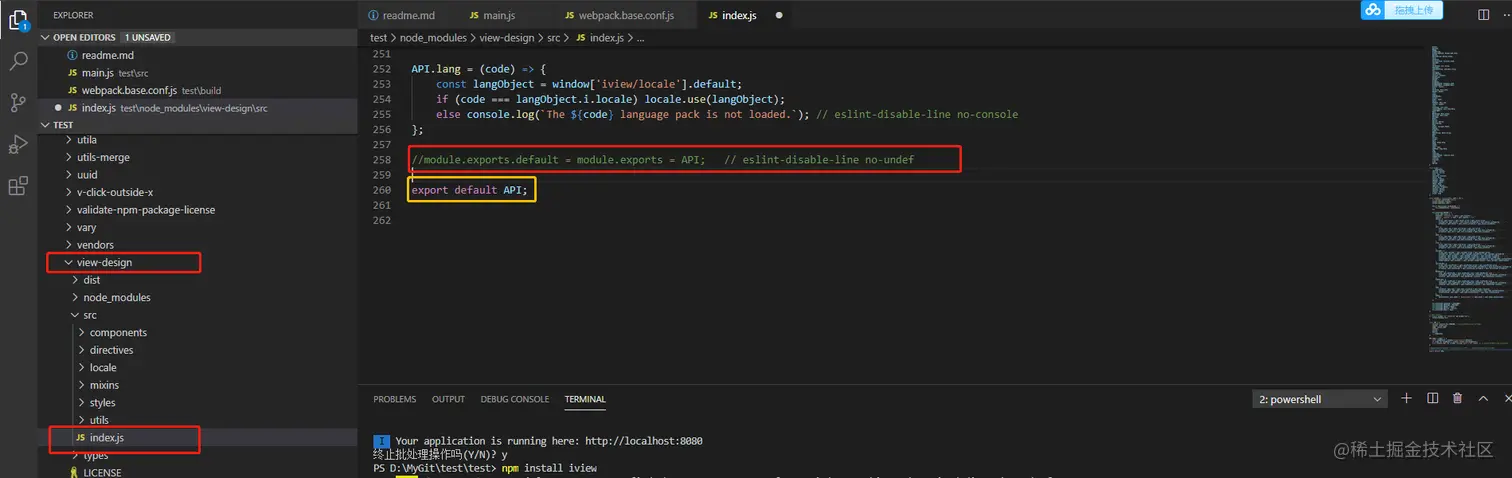Click the JS icon of webpack.base.conf.js tab
The image size is (1512, 478).
click(x=570, y=15)
